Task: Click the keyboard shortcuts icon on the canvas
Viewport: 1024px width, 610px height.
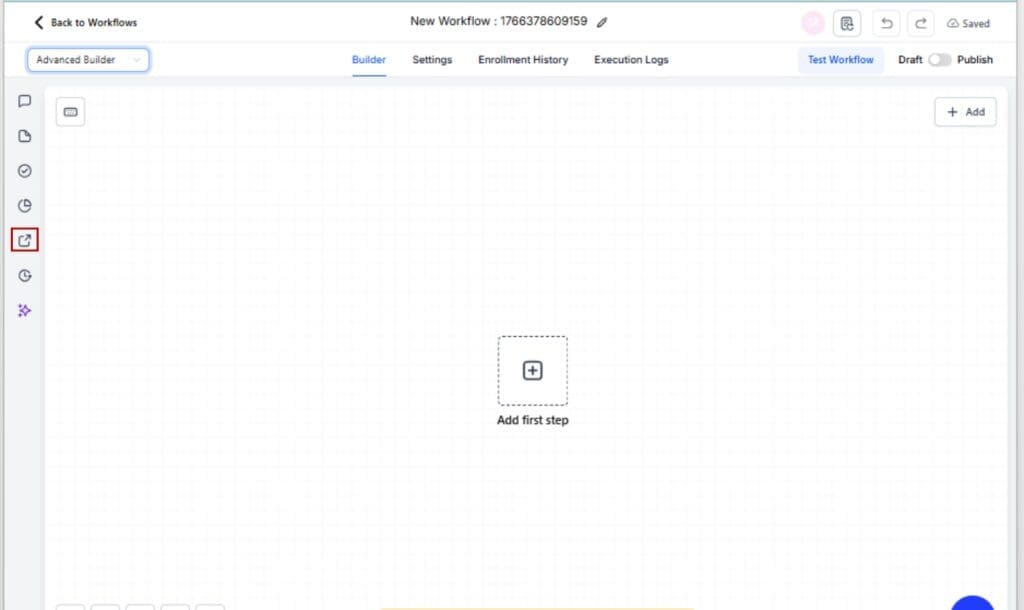Action: click(69, 111)
